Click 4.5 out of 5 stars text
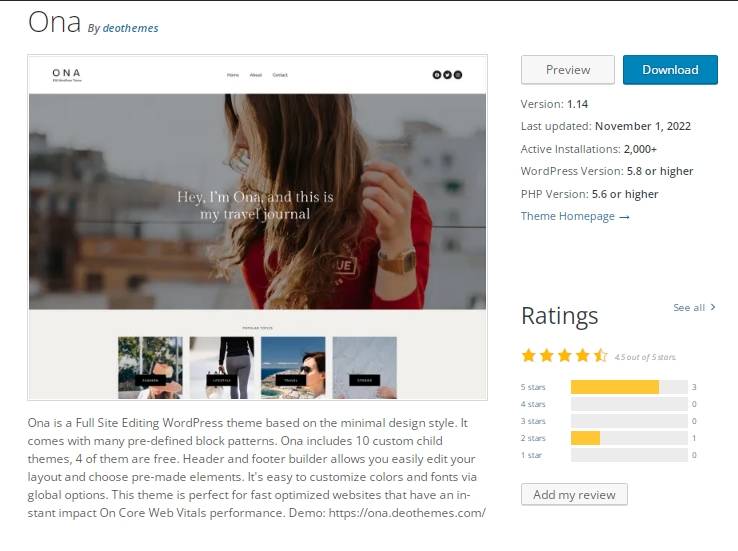 tap(645, 357)
